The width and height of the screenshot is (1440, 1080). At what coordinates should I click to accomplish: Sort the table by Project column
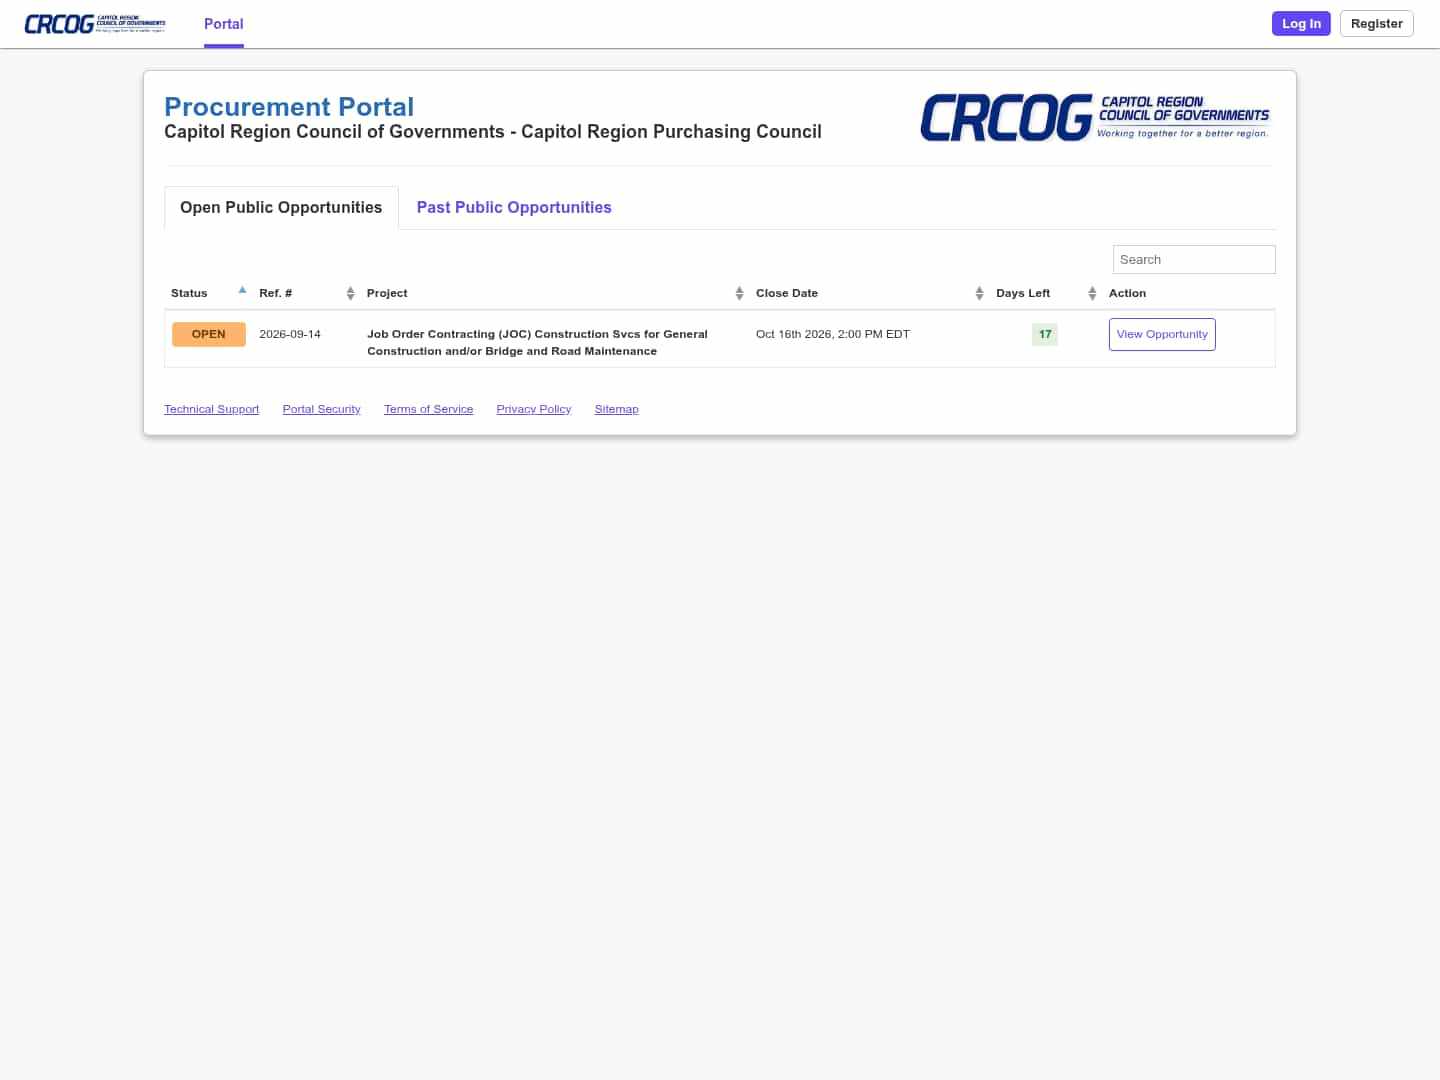(555, 293)
